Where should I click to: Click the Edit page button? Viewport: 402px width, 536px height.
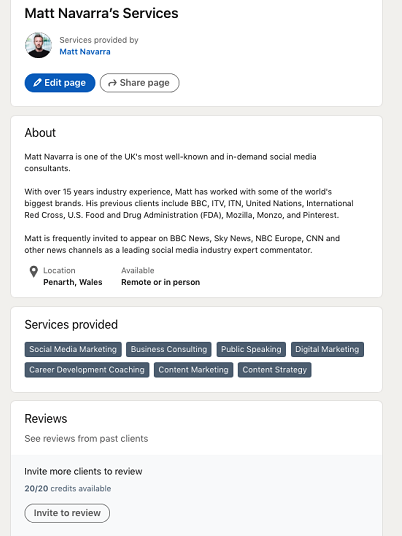[x=60, y=83]
